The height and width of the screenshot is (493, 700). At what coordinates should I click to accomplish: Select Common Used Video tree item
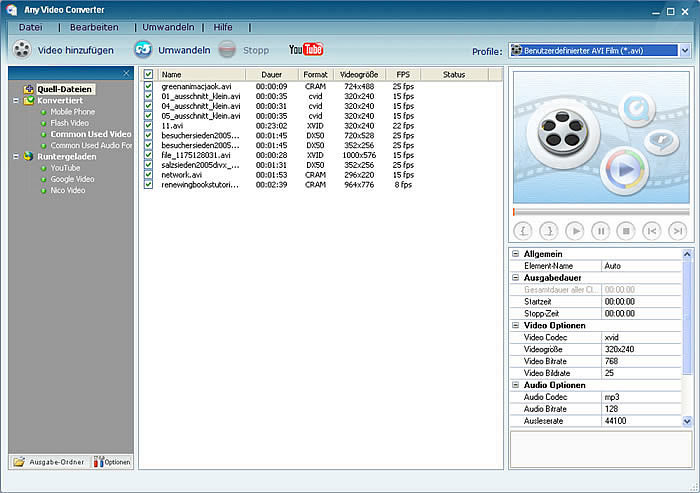[x=91, y=134]
